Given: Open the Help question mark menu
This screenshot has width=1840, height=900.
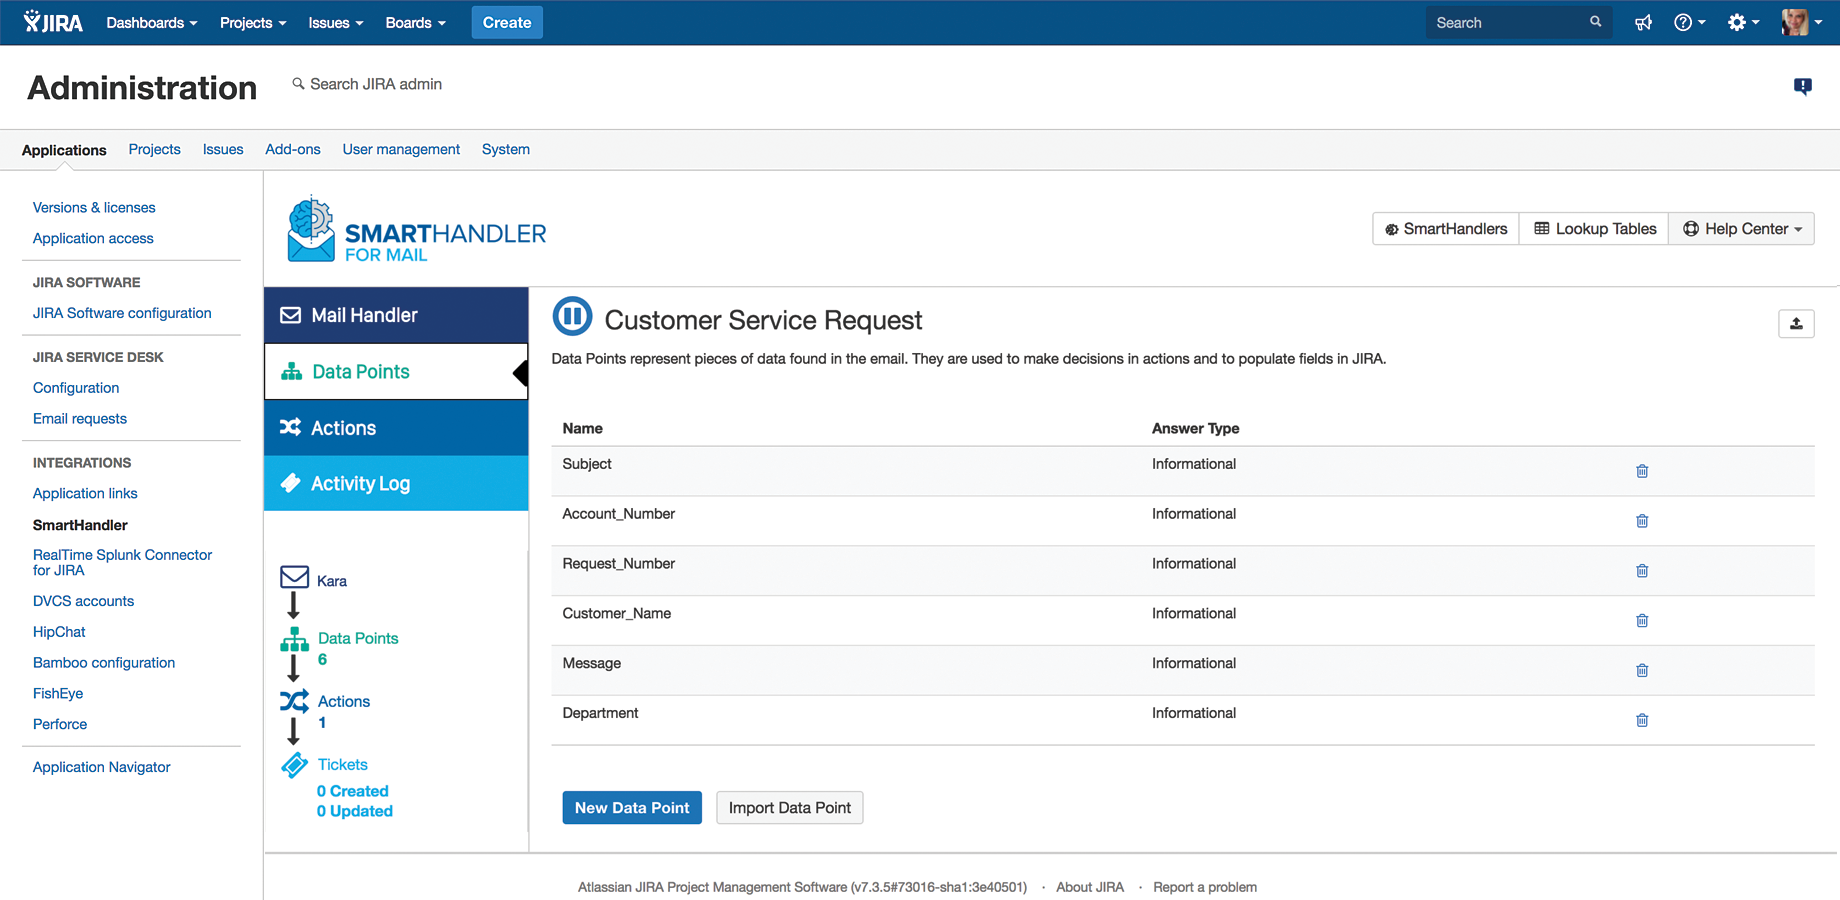Looking at the screenshot, I should (1689, 22).
